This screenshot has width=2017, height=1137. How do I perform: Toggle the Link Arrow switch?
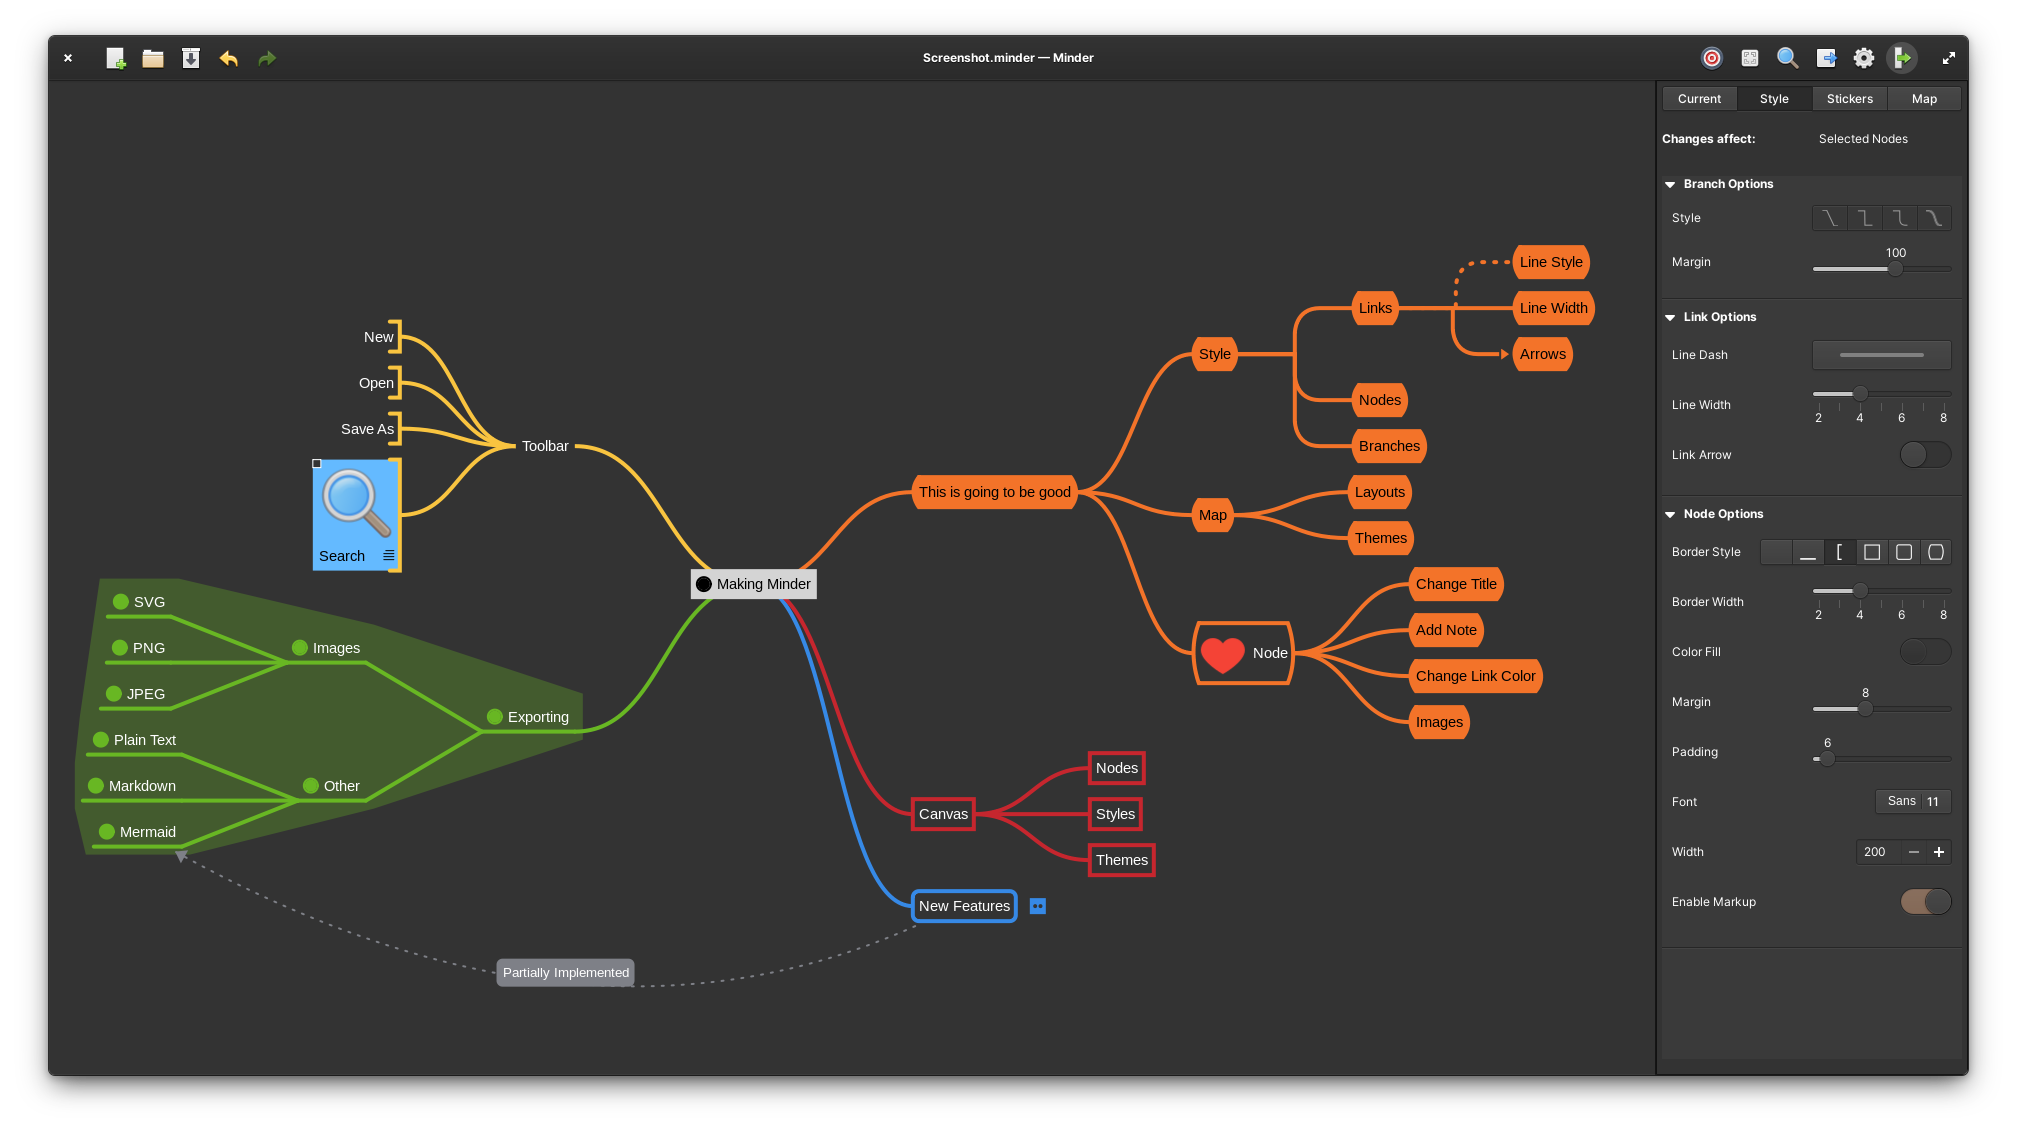[1923, 453]
